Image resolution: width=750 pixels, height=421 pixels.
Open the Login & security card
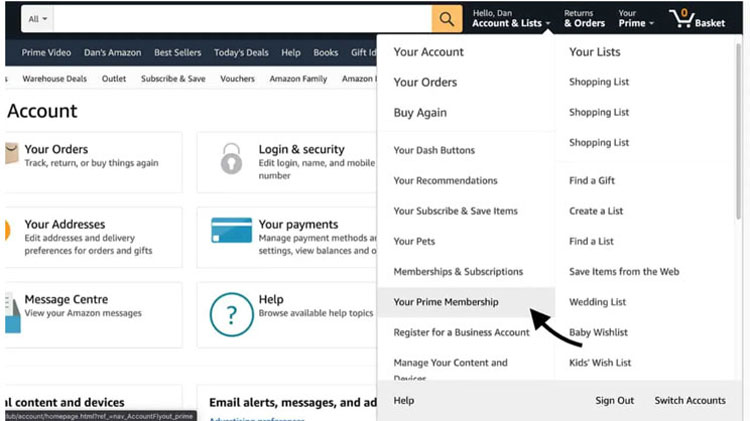(x=287, y=163)
